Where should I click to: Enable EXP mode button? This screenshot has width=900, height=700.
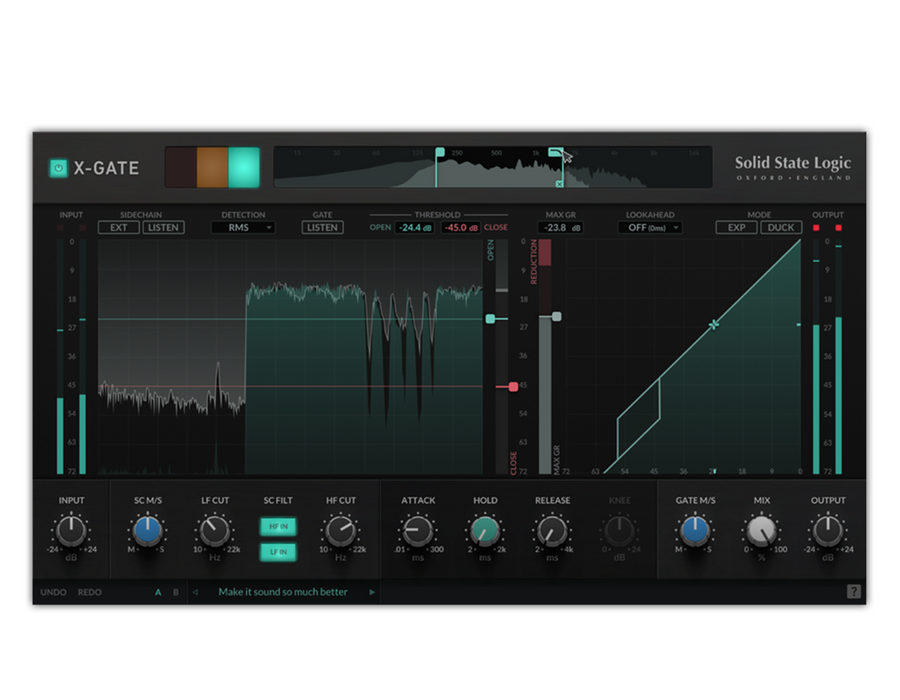pos(736,227)
